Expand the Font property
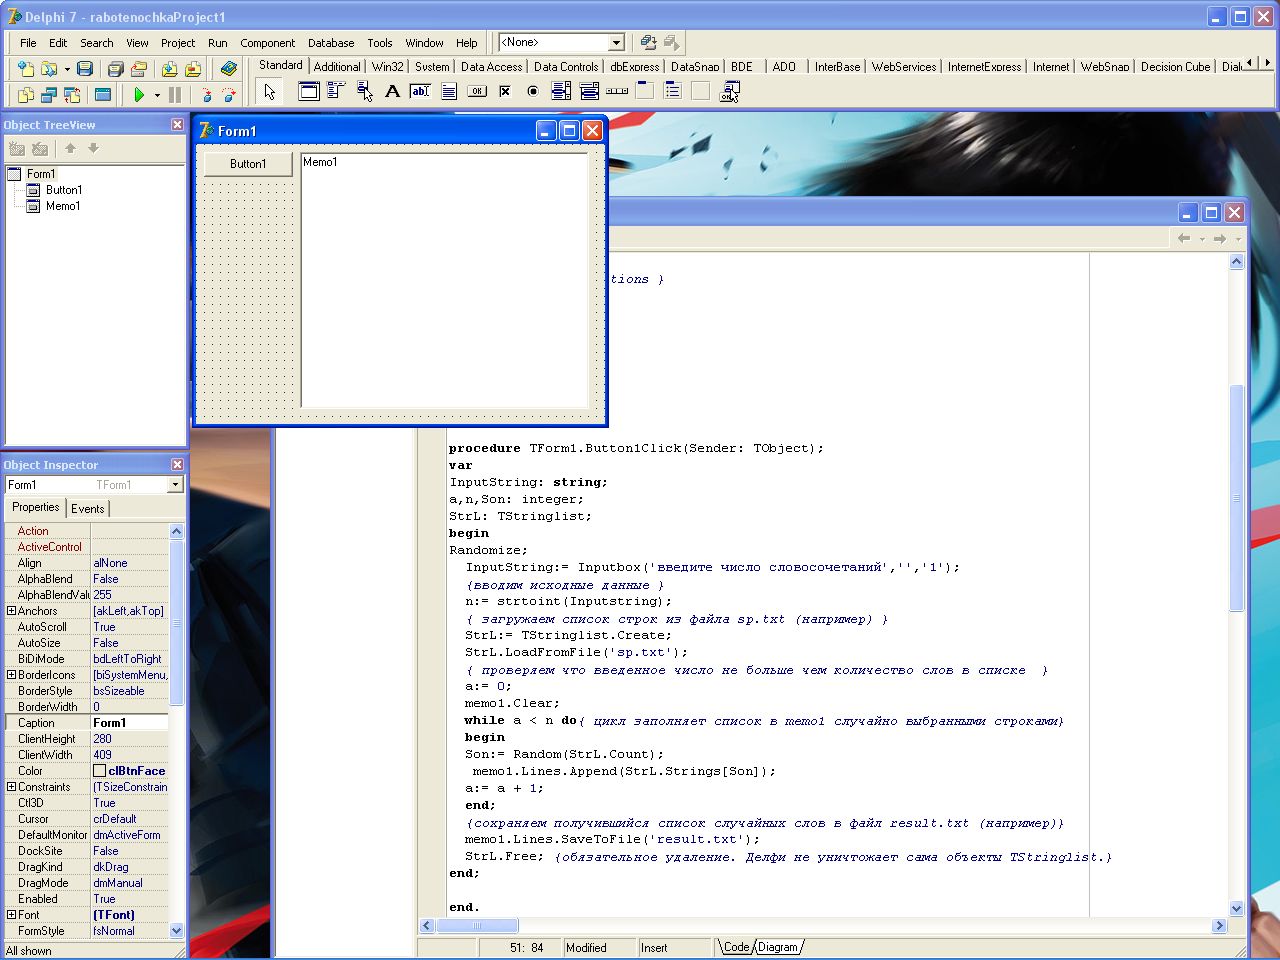Viewport: 1280px width, 960px height. [x=11, y=915]
